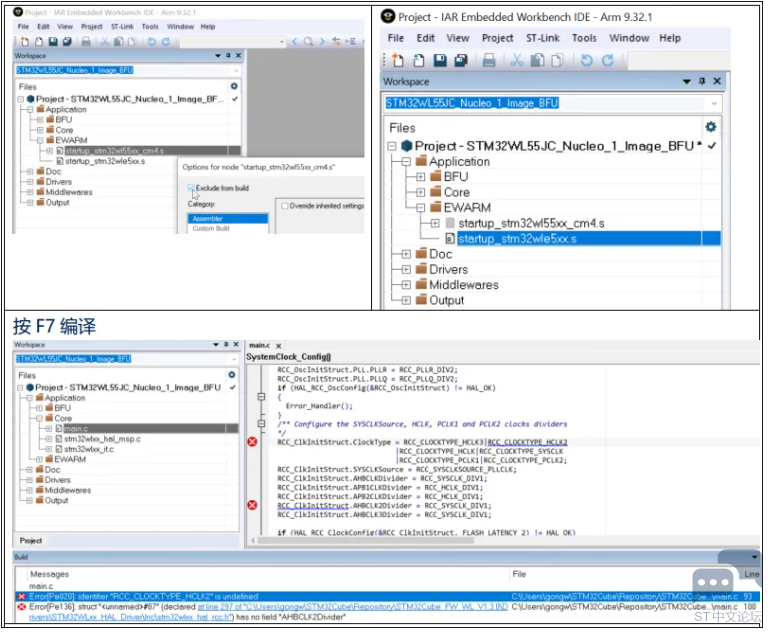Viewport: 771px width, 632px height.
Task: Click error marker beside AHBCLK2Divider code line
Action: tap(252, 505)
